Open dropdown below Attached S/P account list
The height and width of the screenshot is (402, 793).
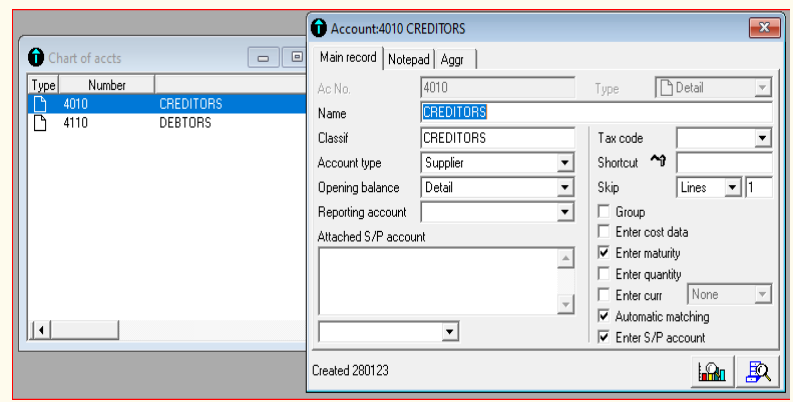450,332
